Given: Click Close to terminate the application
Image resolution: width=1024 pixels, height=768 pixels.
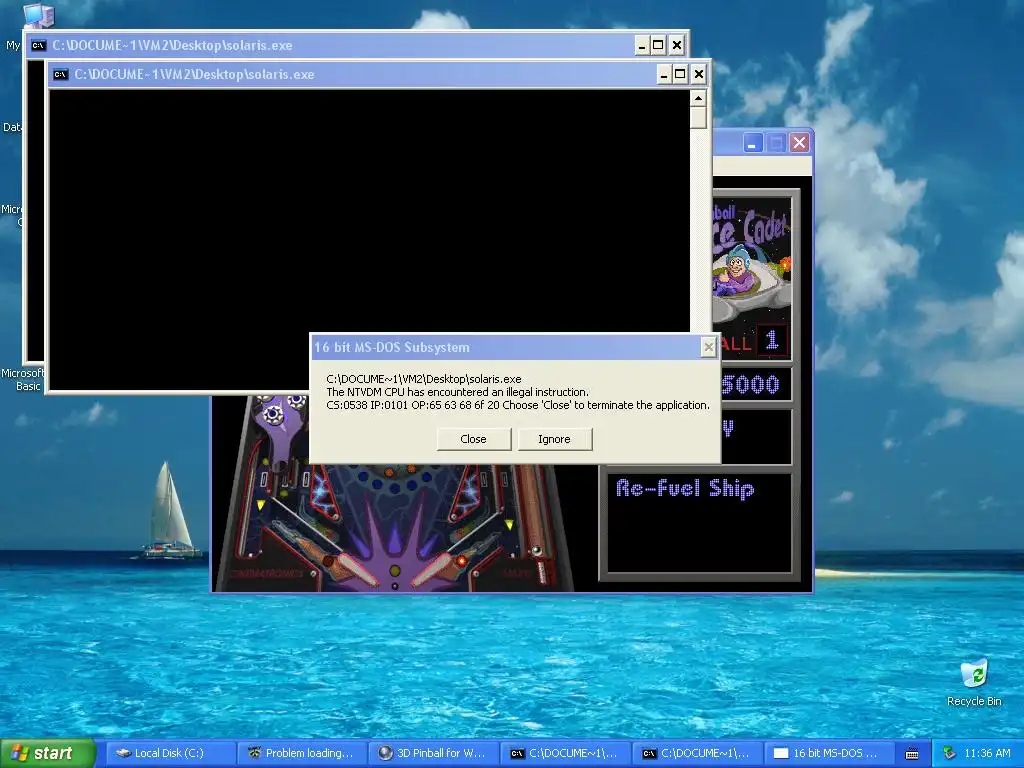Looking at the screenshot, I should 473,439.
